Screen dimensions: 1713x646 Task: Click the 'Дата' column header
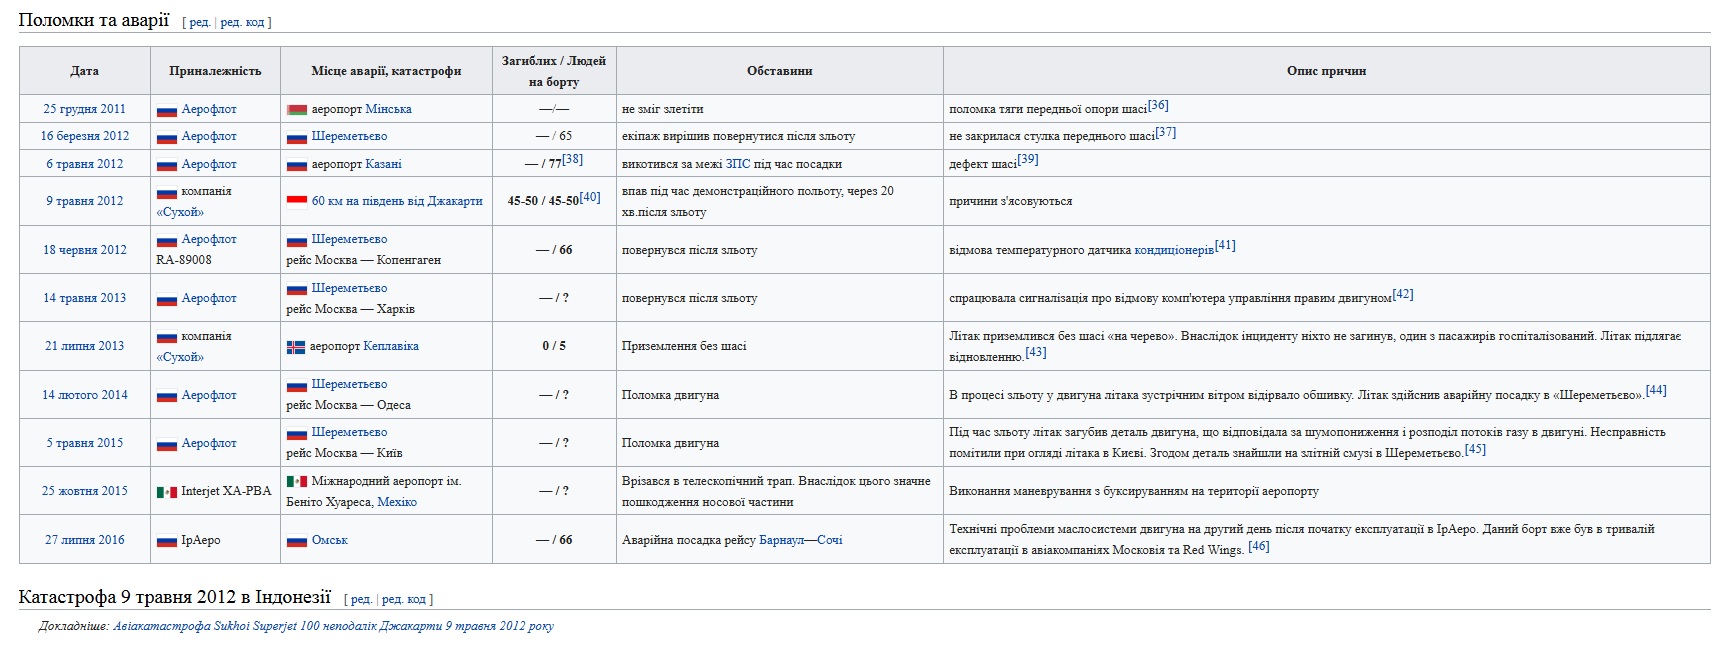85,71
